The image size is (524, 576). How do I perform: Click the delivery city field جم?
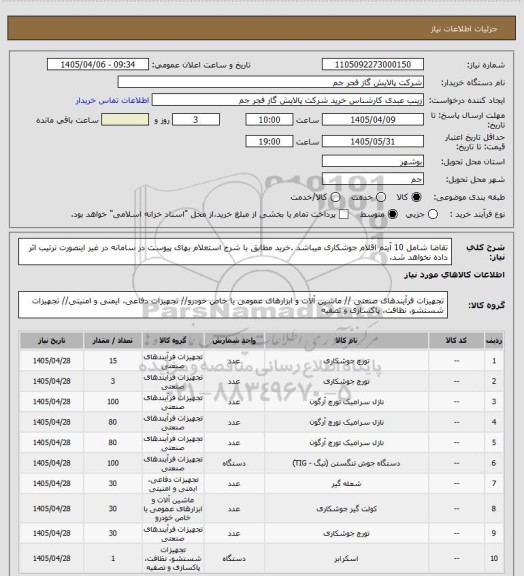tap(373, 179)
